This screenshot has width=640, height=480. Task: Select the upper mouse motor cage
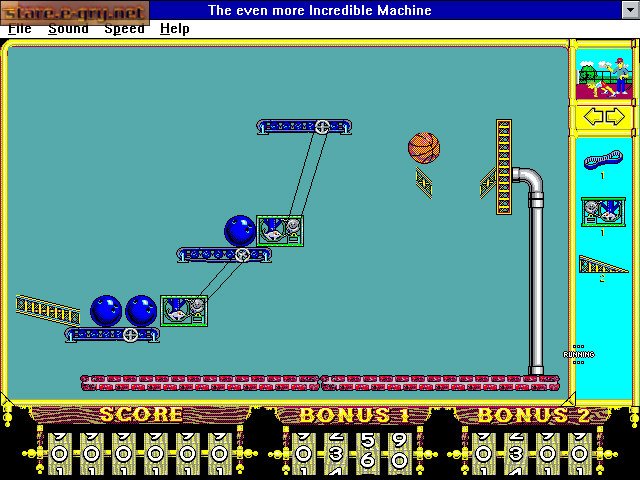pyautogui.click(x=280, y=231)
